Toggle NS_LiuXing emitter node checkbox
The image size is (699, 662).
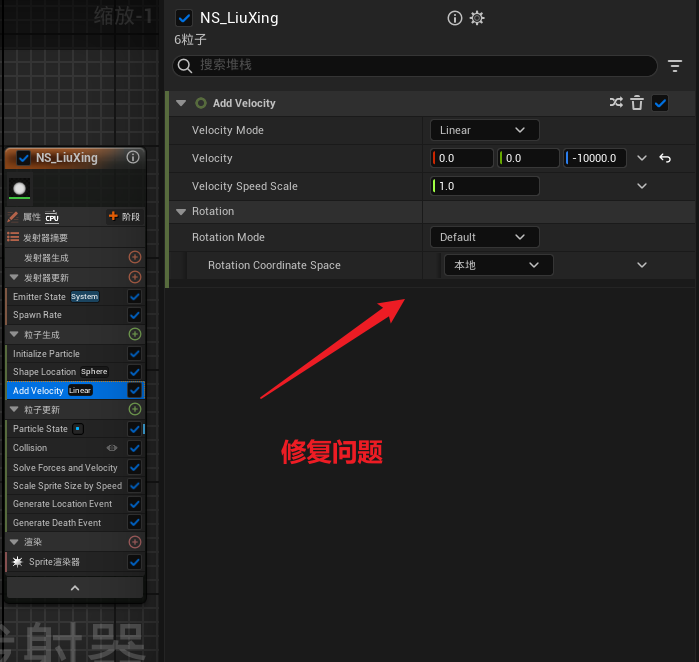pos(23,158)
